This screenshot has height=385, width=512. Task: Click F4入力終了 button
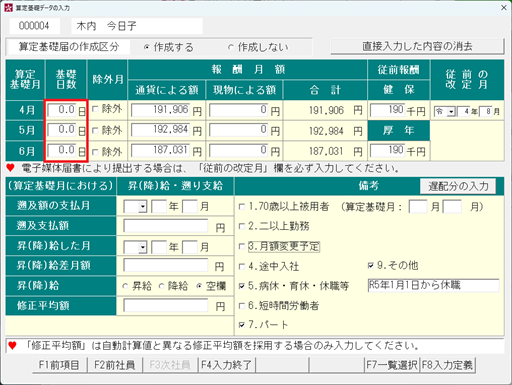coord(227,365)
